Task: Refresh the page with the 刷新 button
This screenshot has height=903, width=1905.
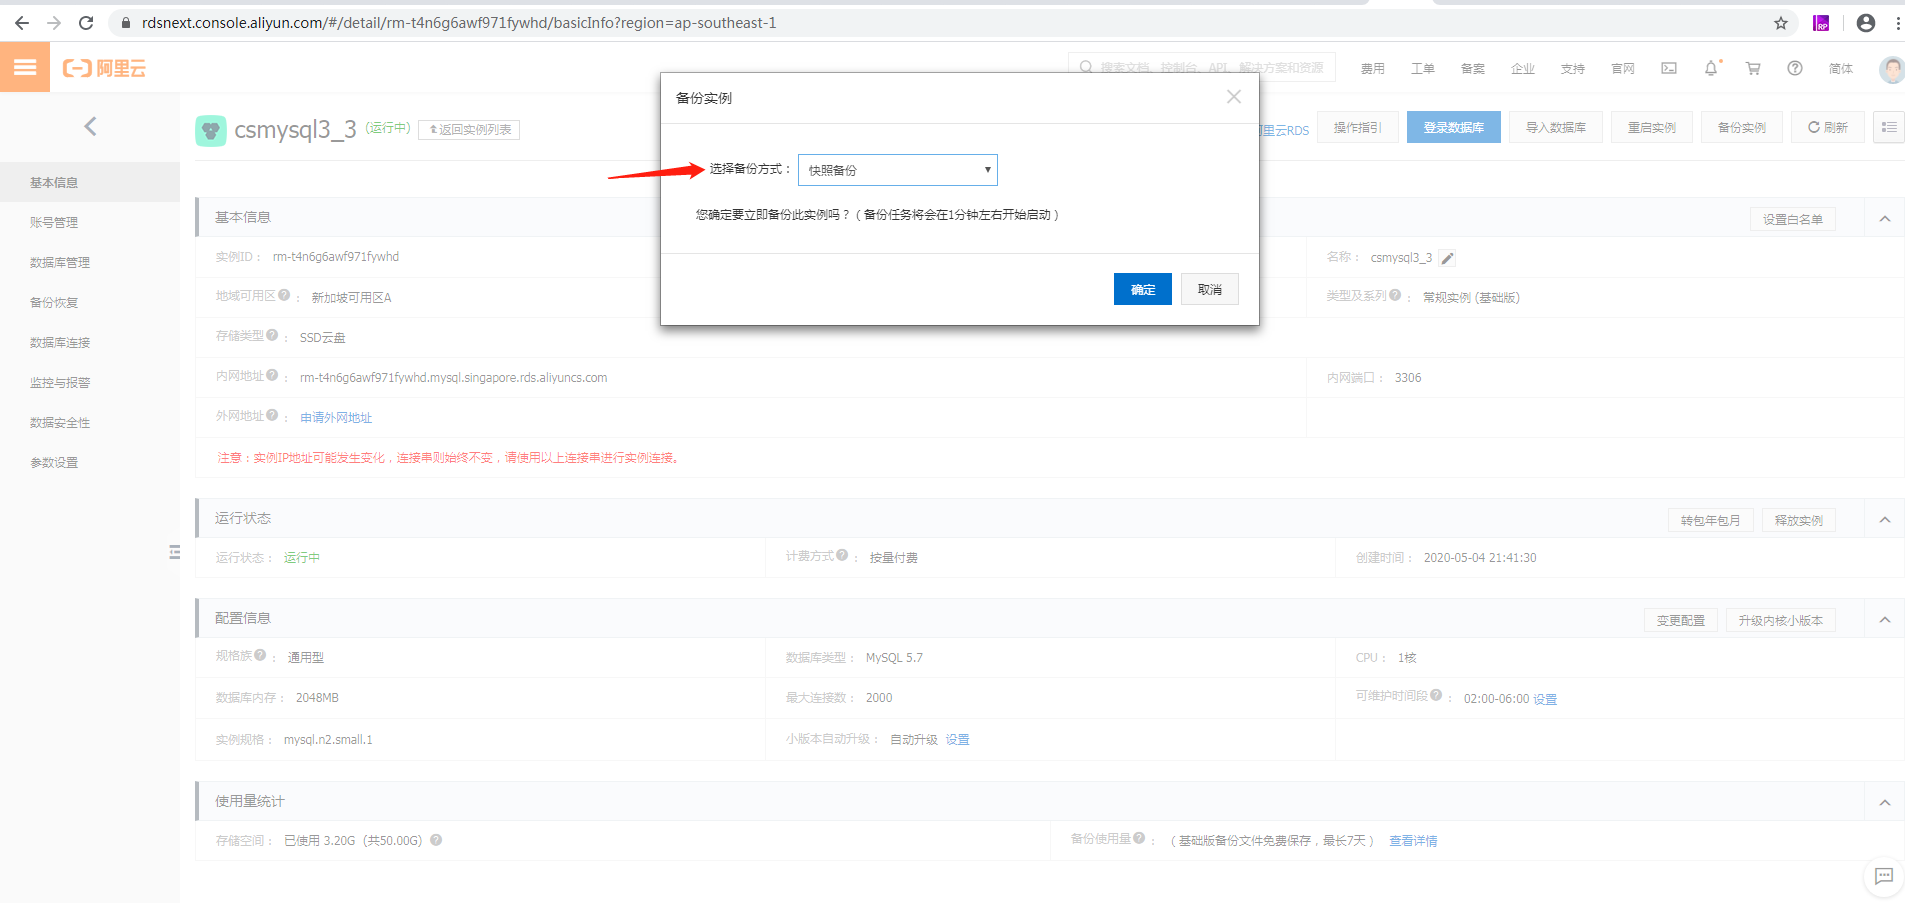Action: [1827, 127]
